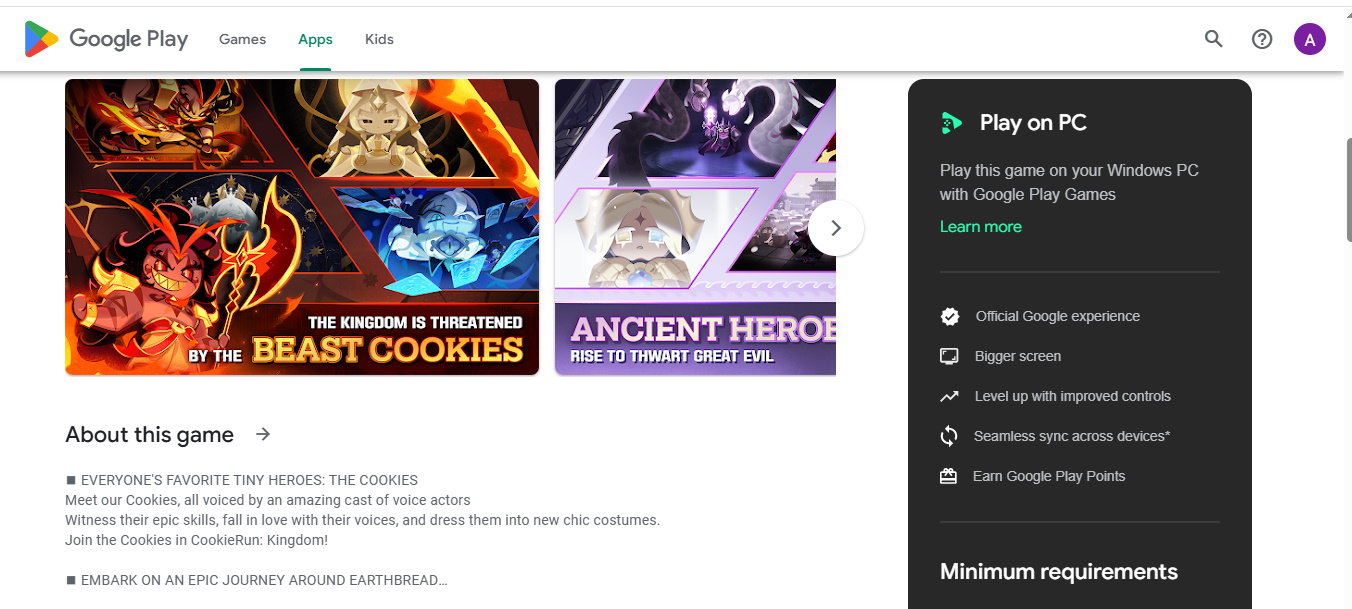Screen dimensions: 1352x609
Task: Click the Bigger screen monitor icon
Action: (x=949, y=356)
